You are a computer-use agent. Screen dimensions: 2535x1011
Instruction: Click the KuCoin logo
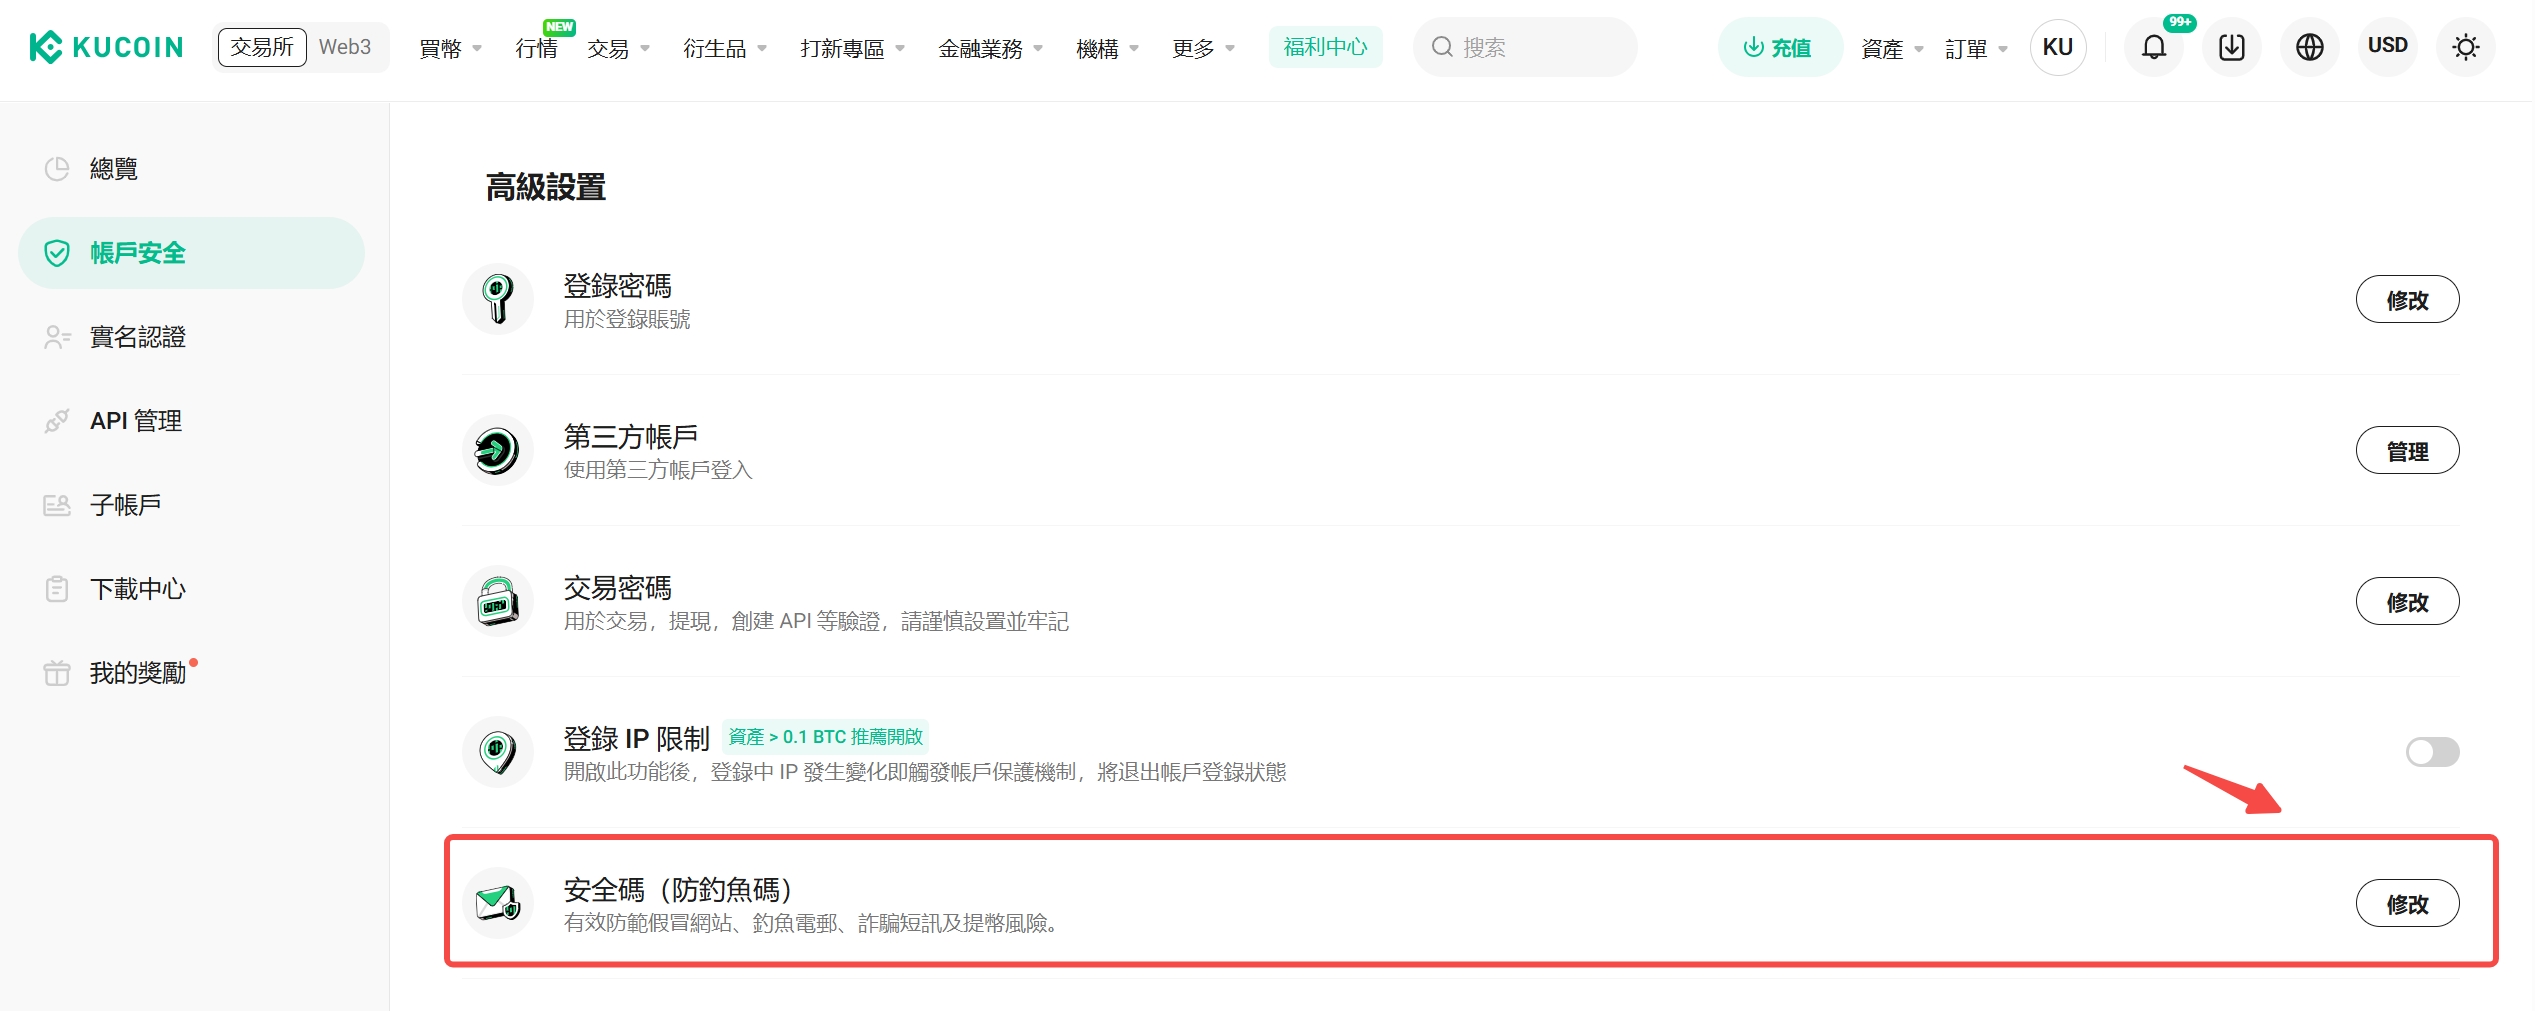click(x=107, y=47)
